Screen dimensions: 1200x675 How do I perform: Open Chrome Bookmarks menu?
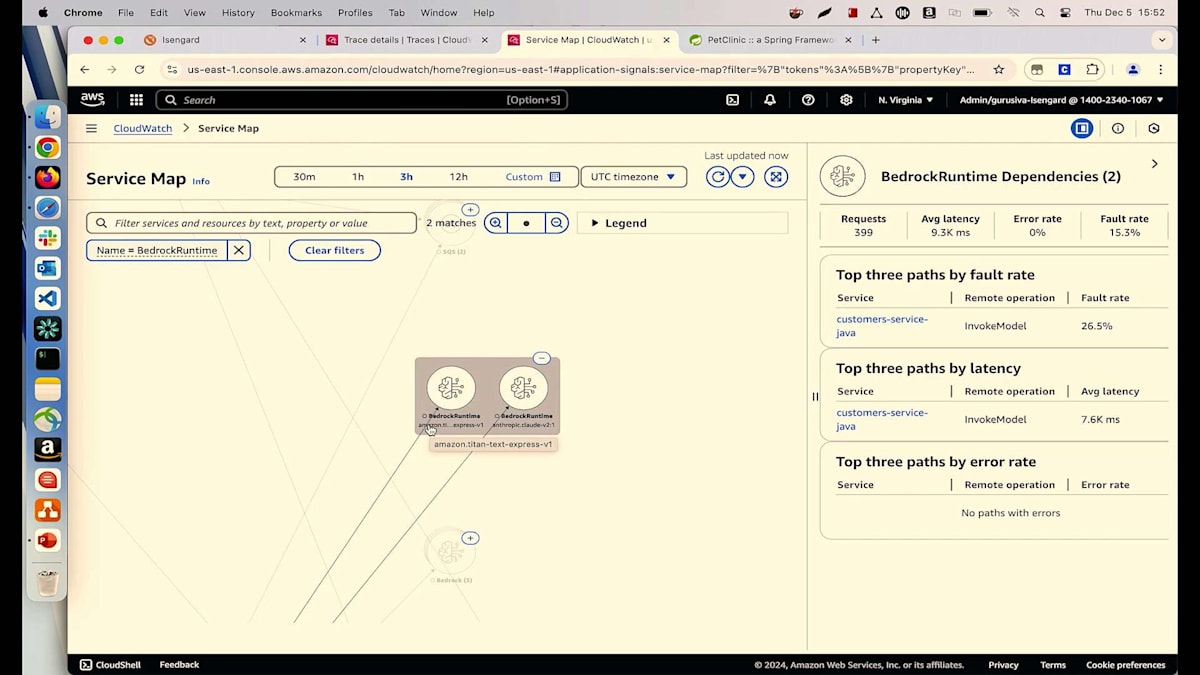297,13
